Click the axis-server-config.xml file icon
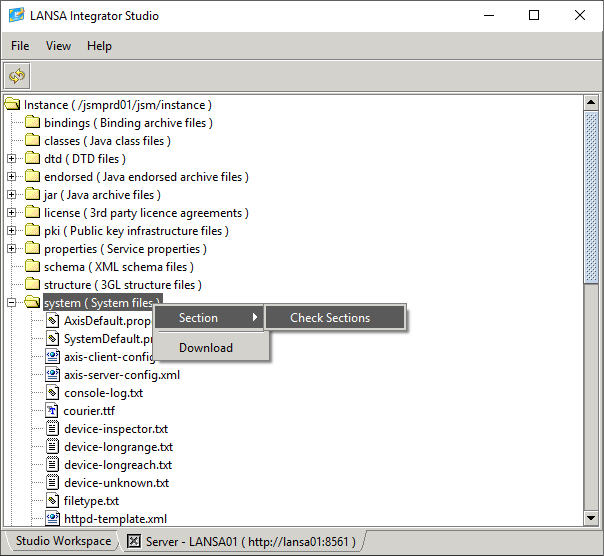The height and width of the screenshot is (556, 604). [x=53, y=375]
